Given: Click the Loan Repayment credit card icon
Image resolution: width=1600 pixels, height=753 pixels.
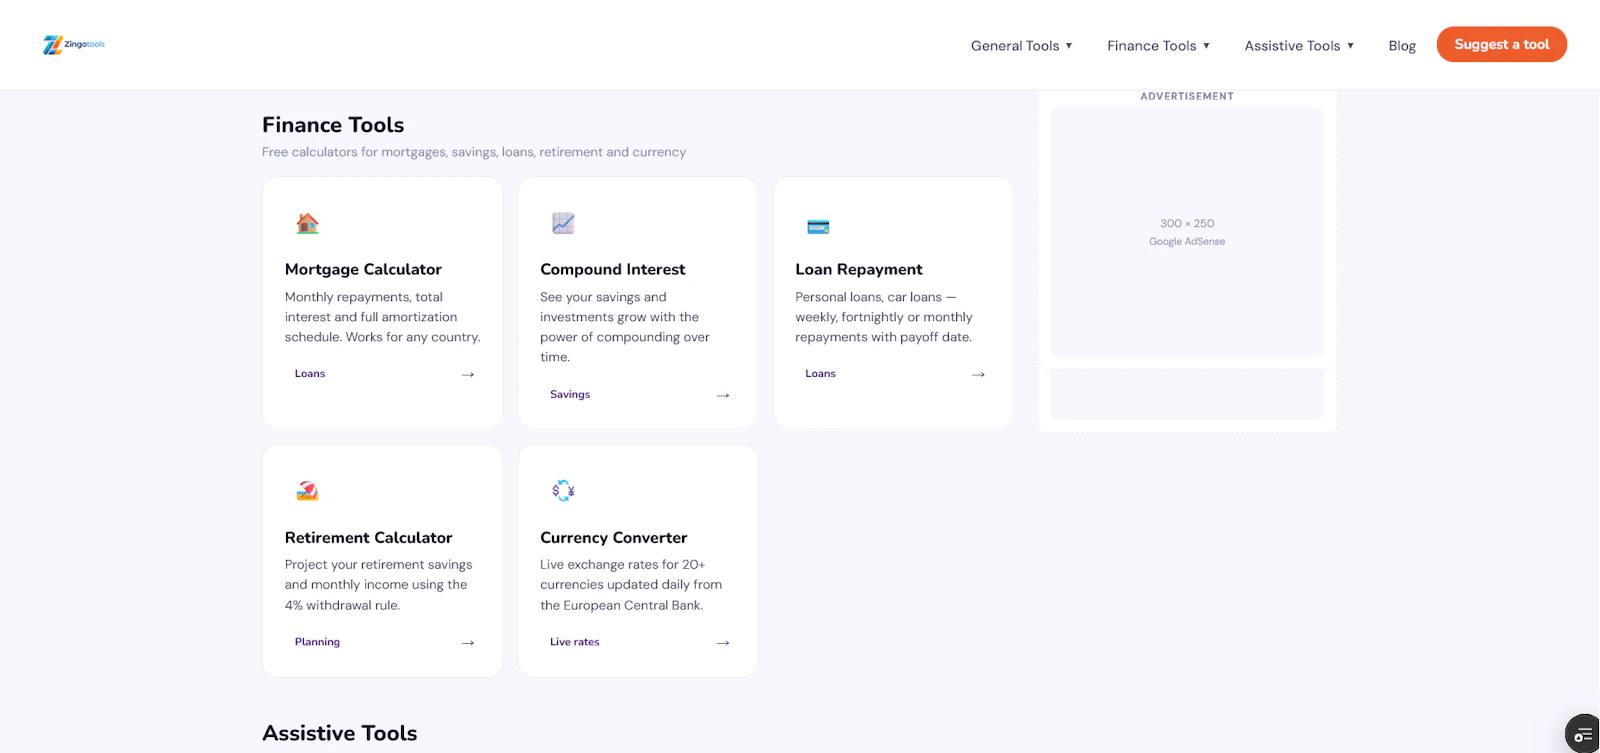Looking at the screenshot, I should (818, 227).
